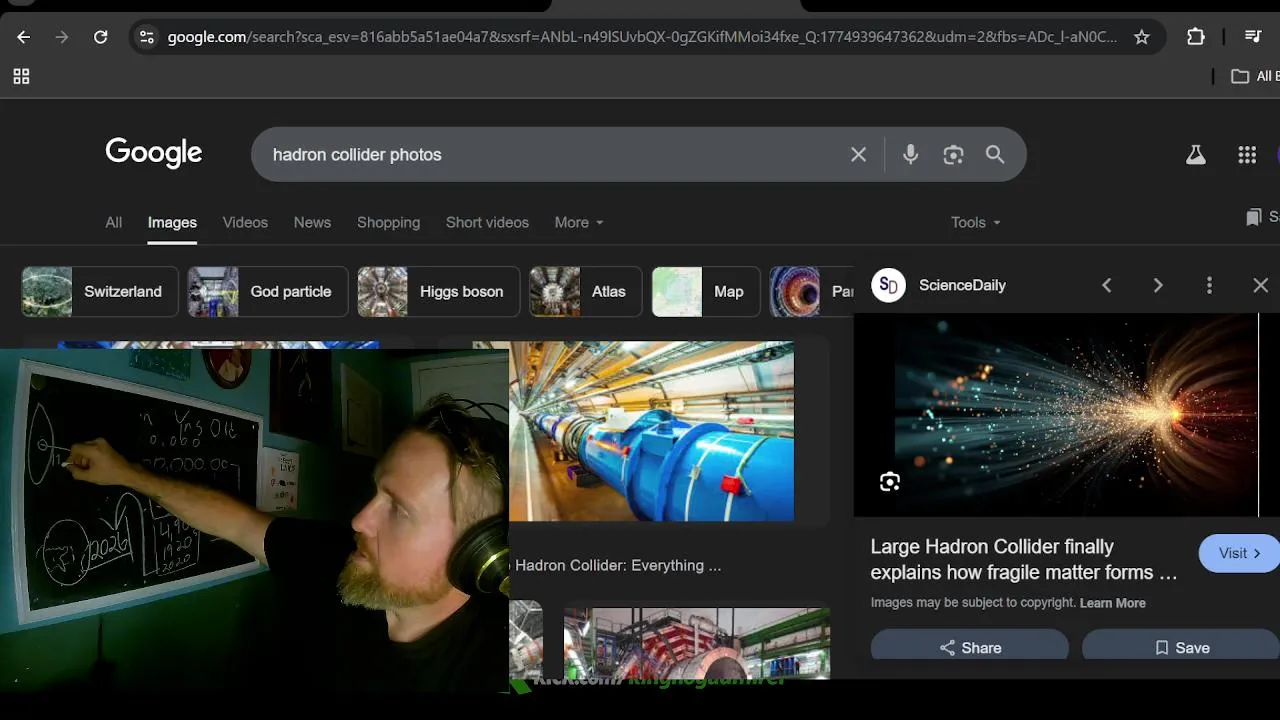Open Search Labs flask icon

[x=1195, y=154]
